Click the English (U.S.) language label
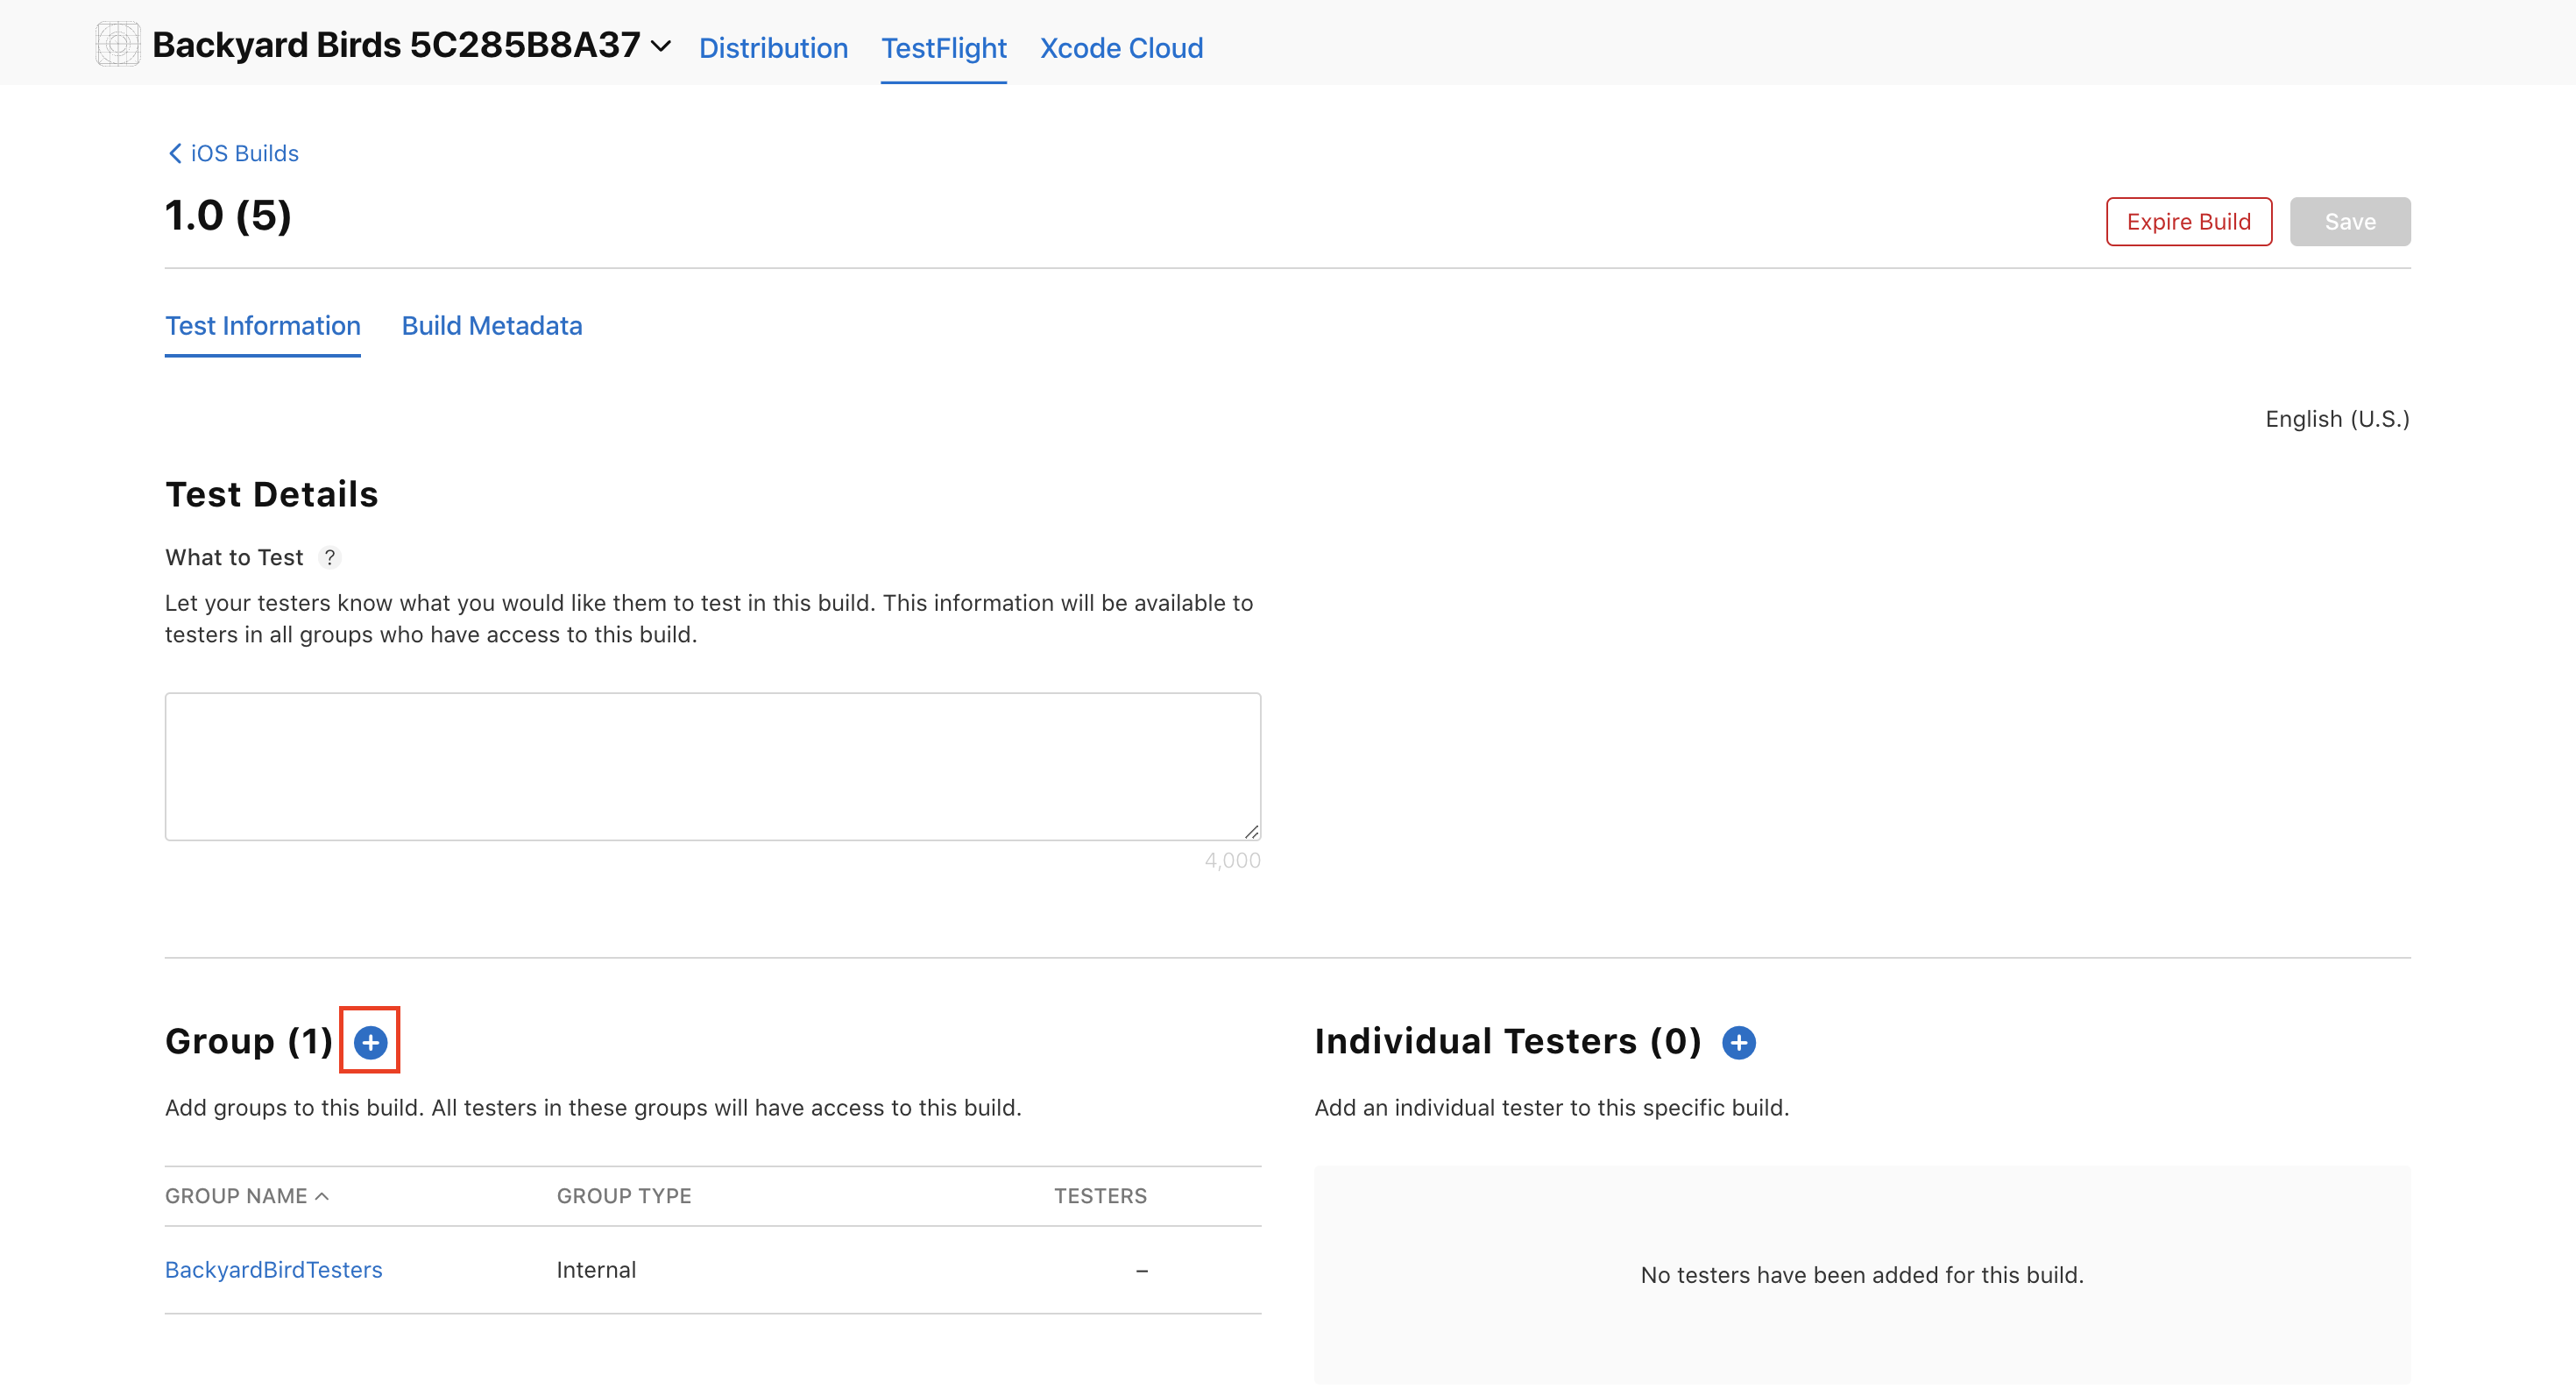Screen dimensions: 2576x1396 pos(2337,419)
